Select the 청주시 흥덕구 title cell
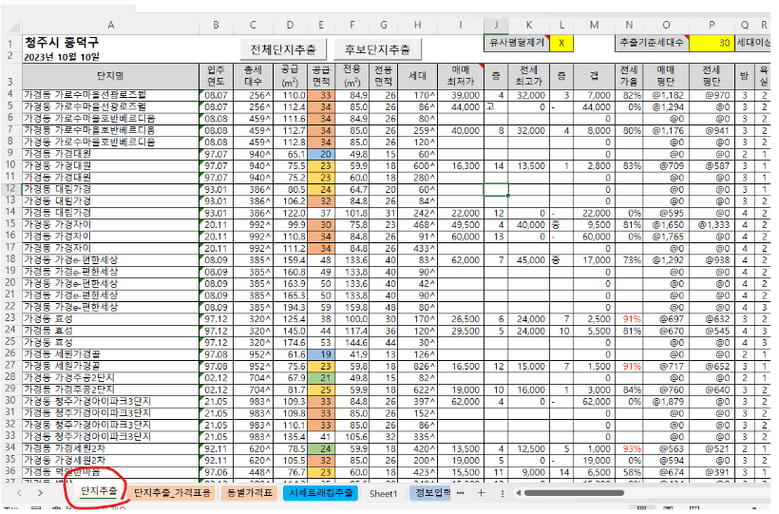Screen dimensions: 779x514 point(110,42)
